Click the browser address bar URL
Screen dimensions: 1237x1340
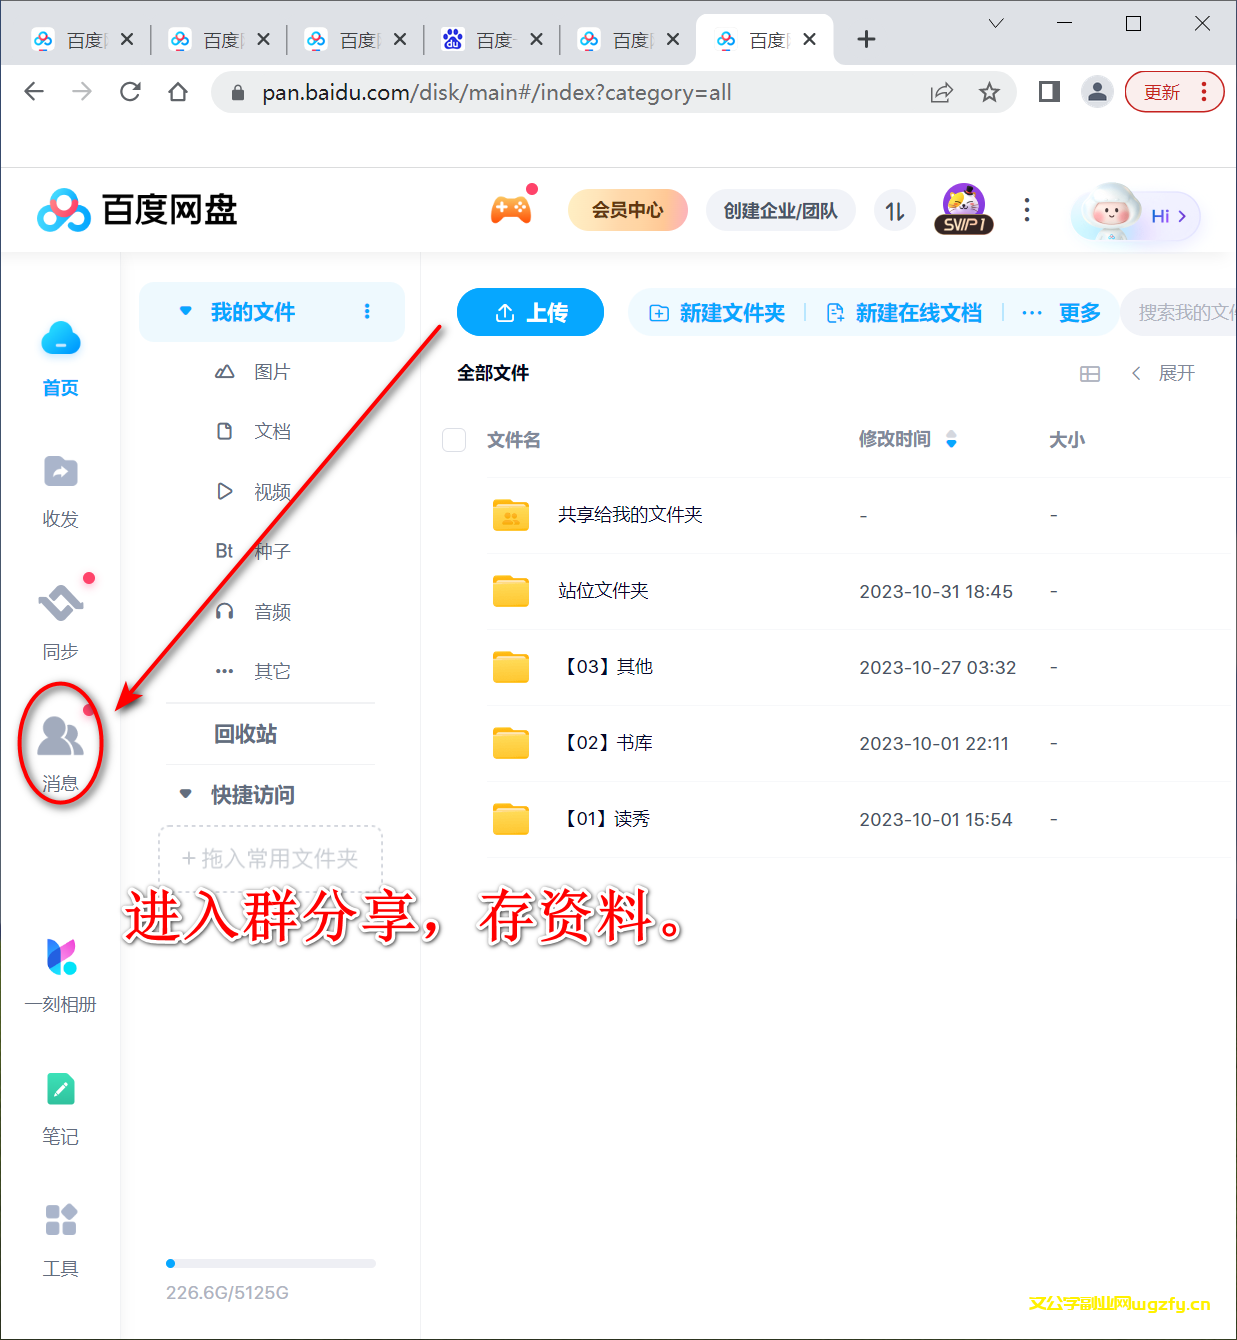point(497,92)
